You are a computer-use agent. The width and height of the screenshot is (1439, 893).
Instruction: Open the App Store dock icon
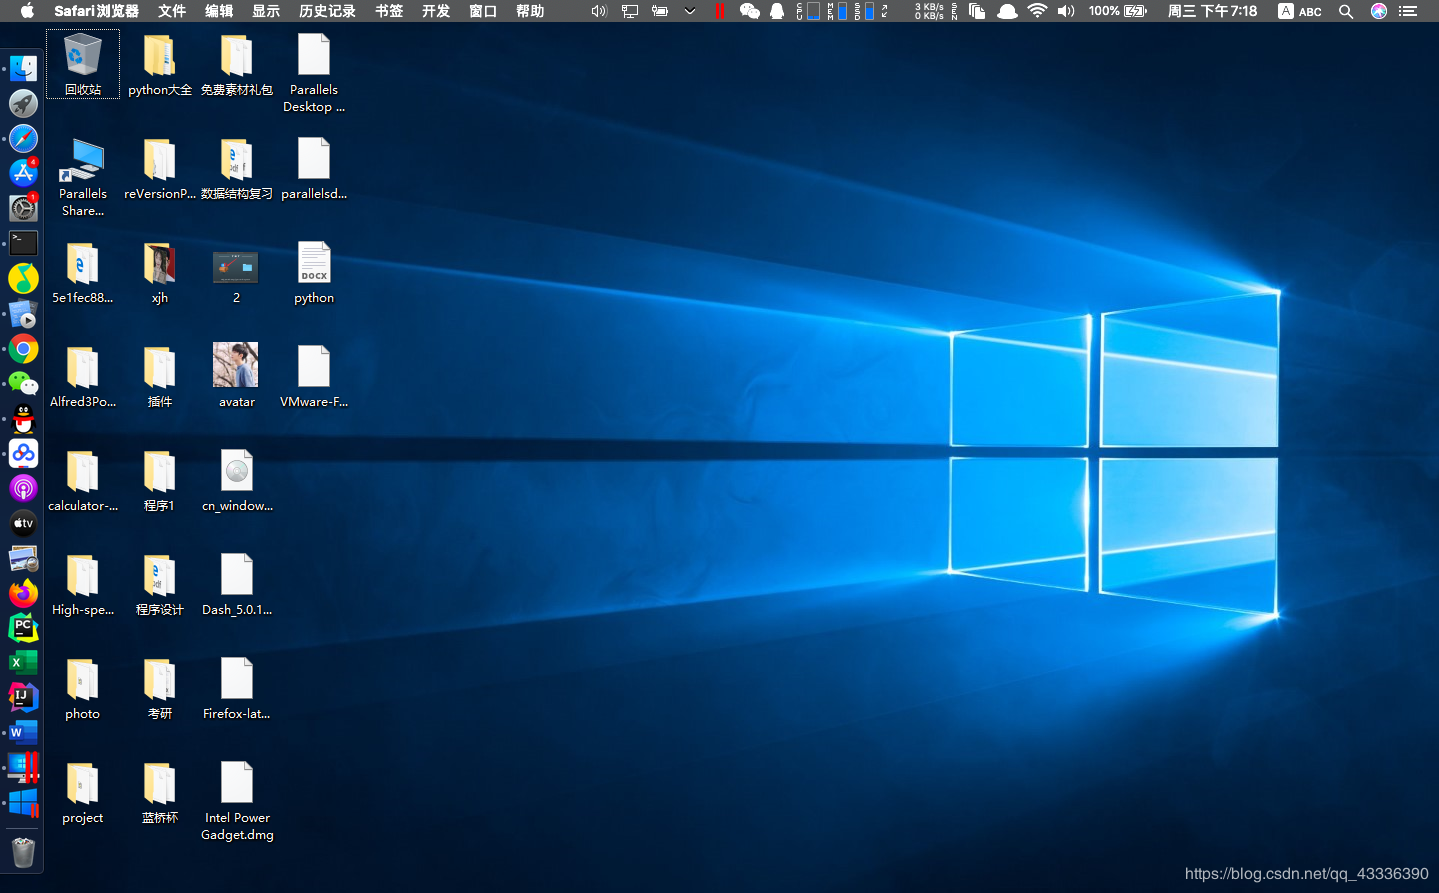click(23, 173)
